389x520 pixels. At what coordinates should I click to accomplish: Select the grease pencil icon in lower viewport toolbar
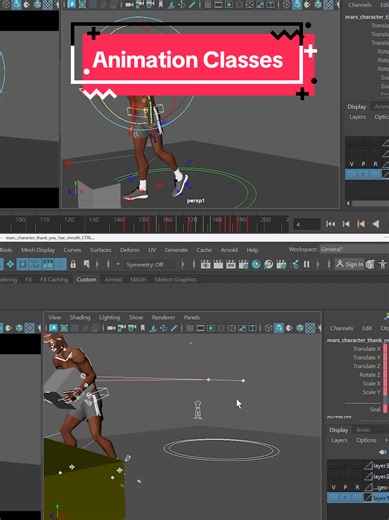pyautogui.click(x=174, y=328)
